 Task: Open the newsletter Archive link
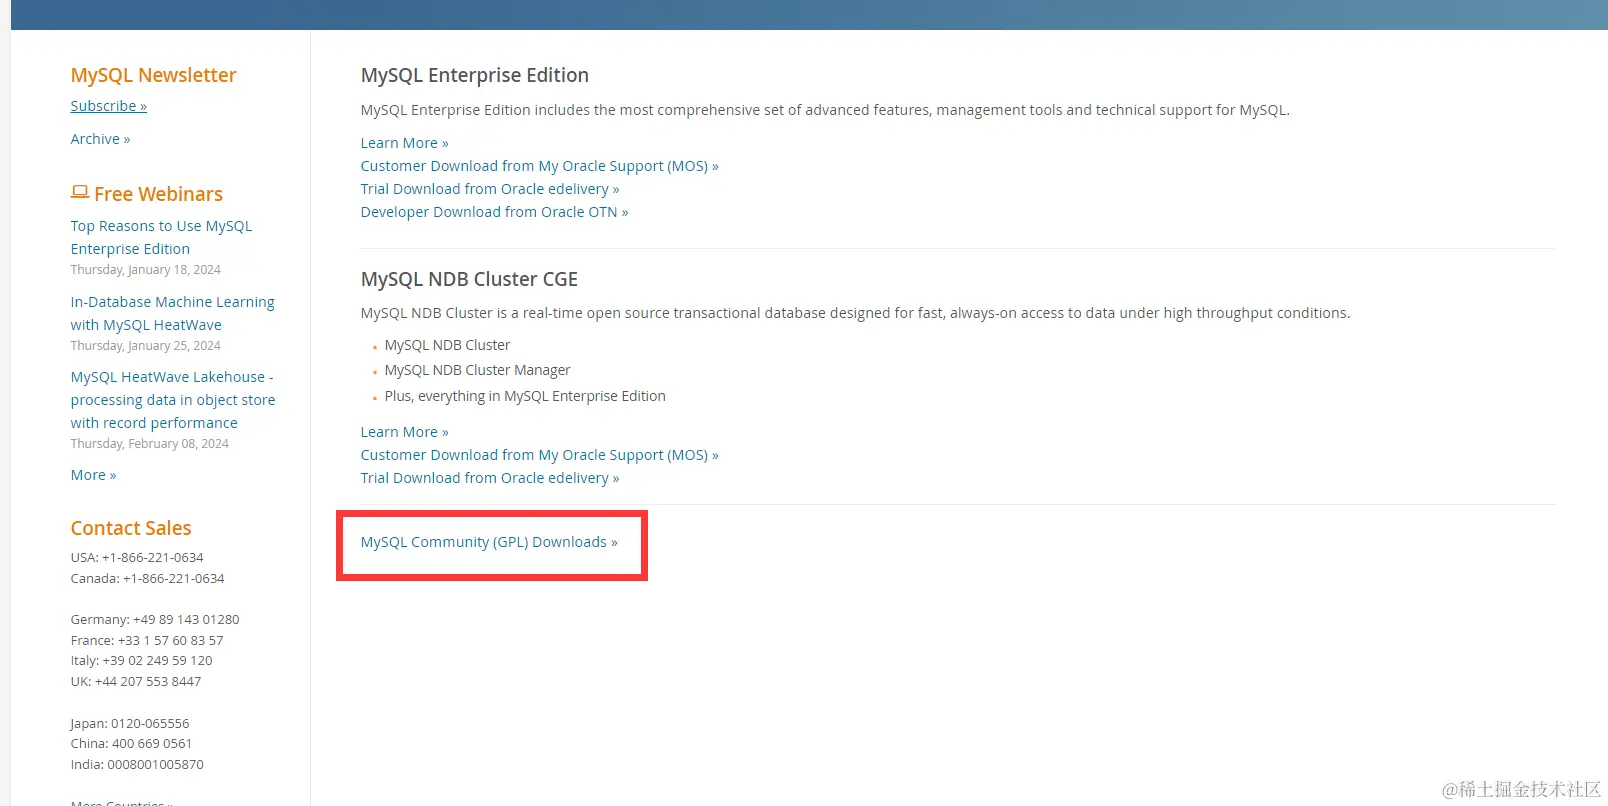pos(100,139)
